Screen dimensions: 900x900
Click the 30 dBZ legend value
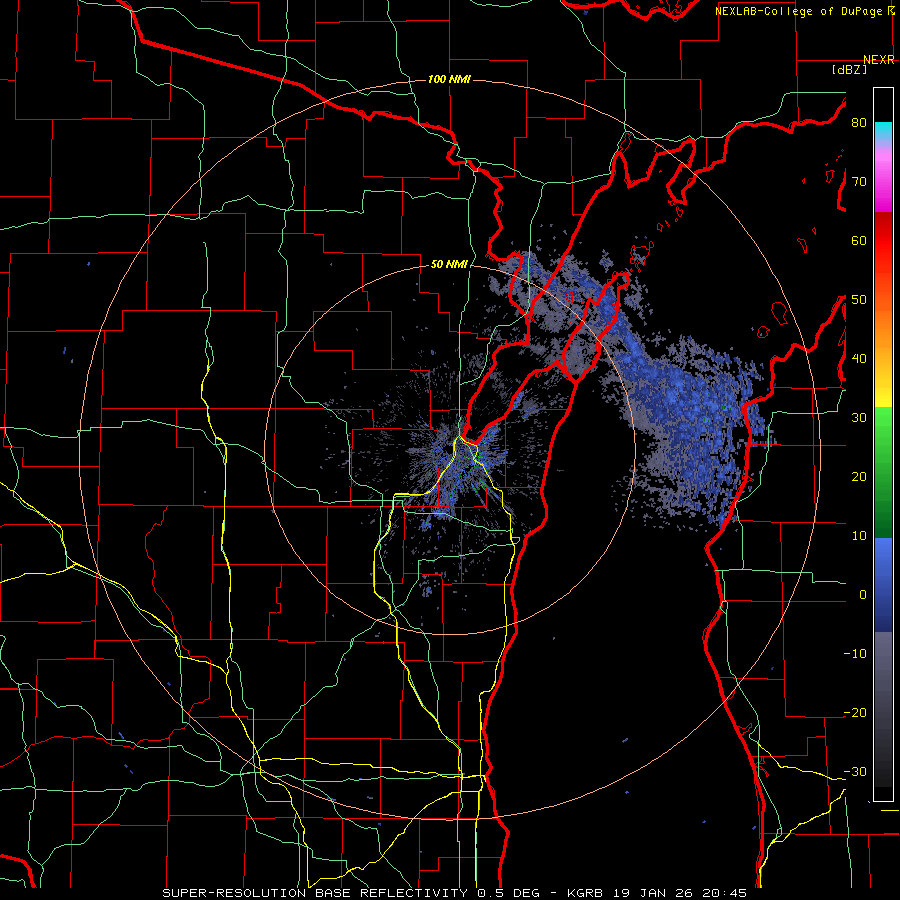tap(859, 417)
